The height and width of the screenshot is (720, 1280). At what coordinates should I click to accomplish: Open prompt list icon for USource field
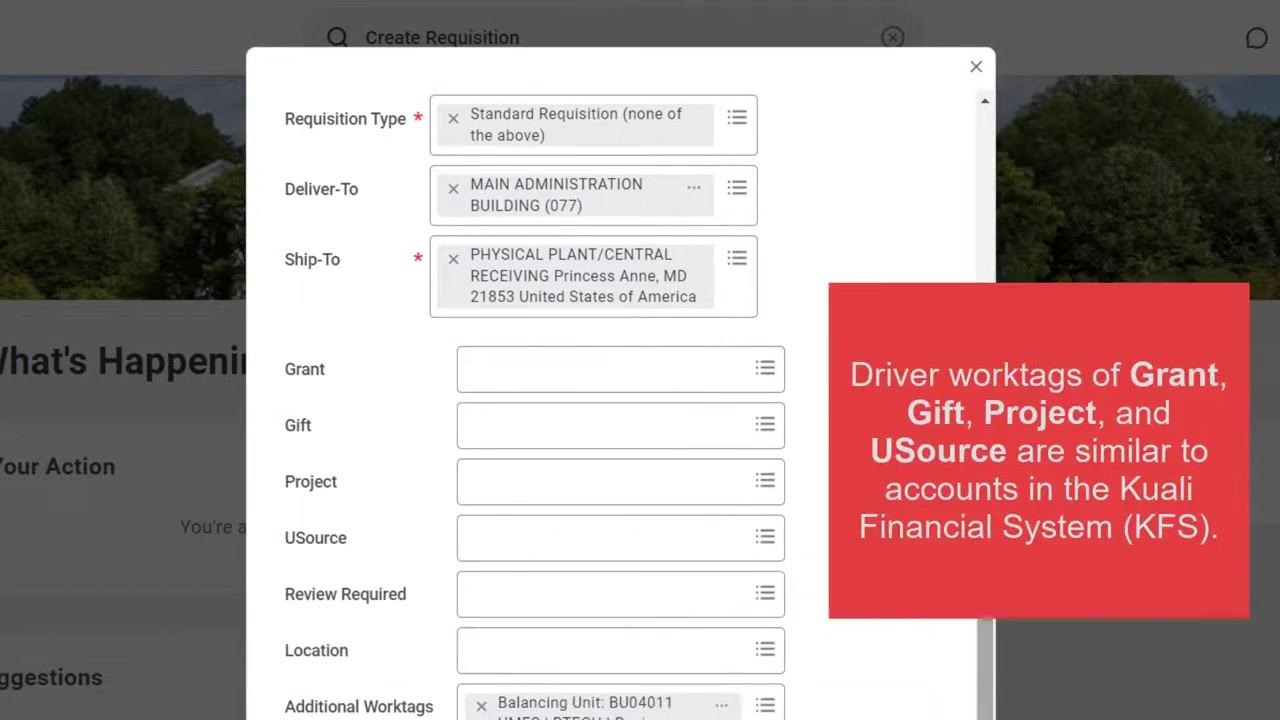coord(765,537)
